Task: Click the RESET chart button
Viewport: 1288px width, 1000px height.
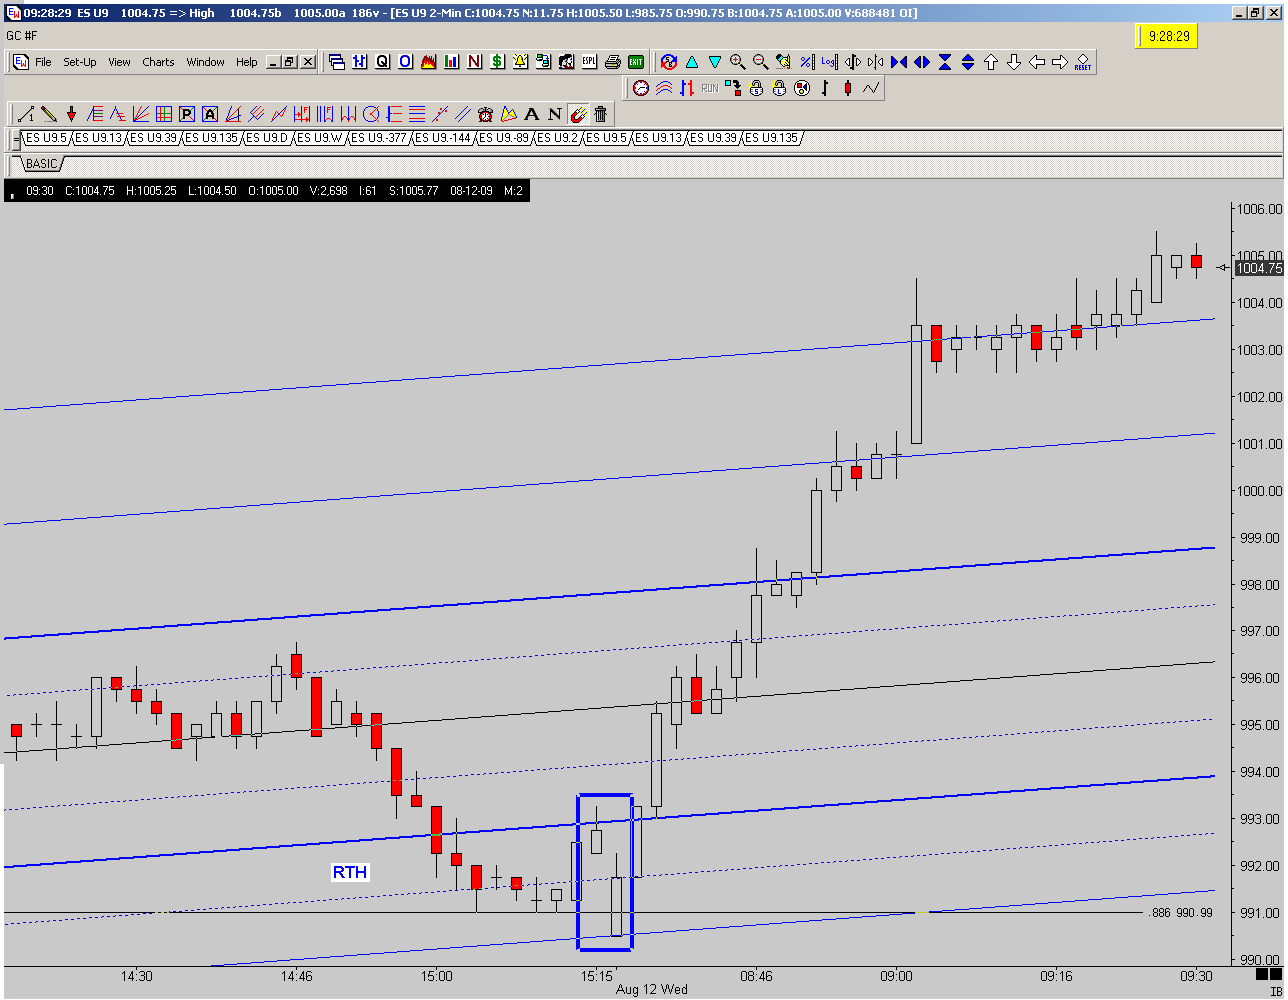Action: pyautogui.click(x=1082, y=61)
